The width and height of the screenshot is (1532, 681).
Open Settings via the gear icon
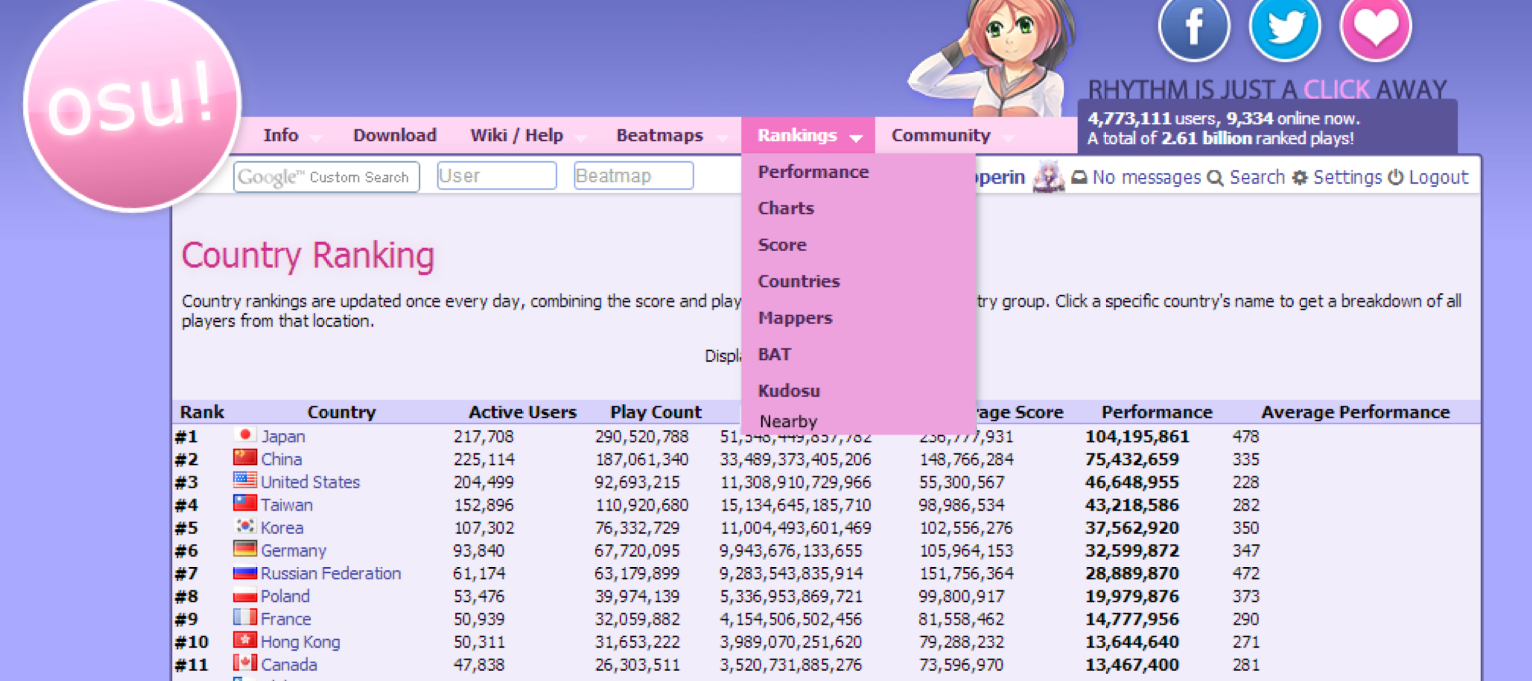coord(1300,178)
